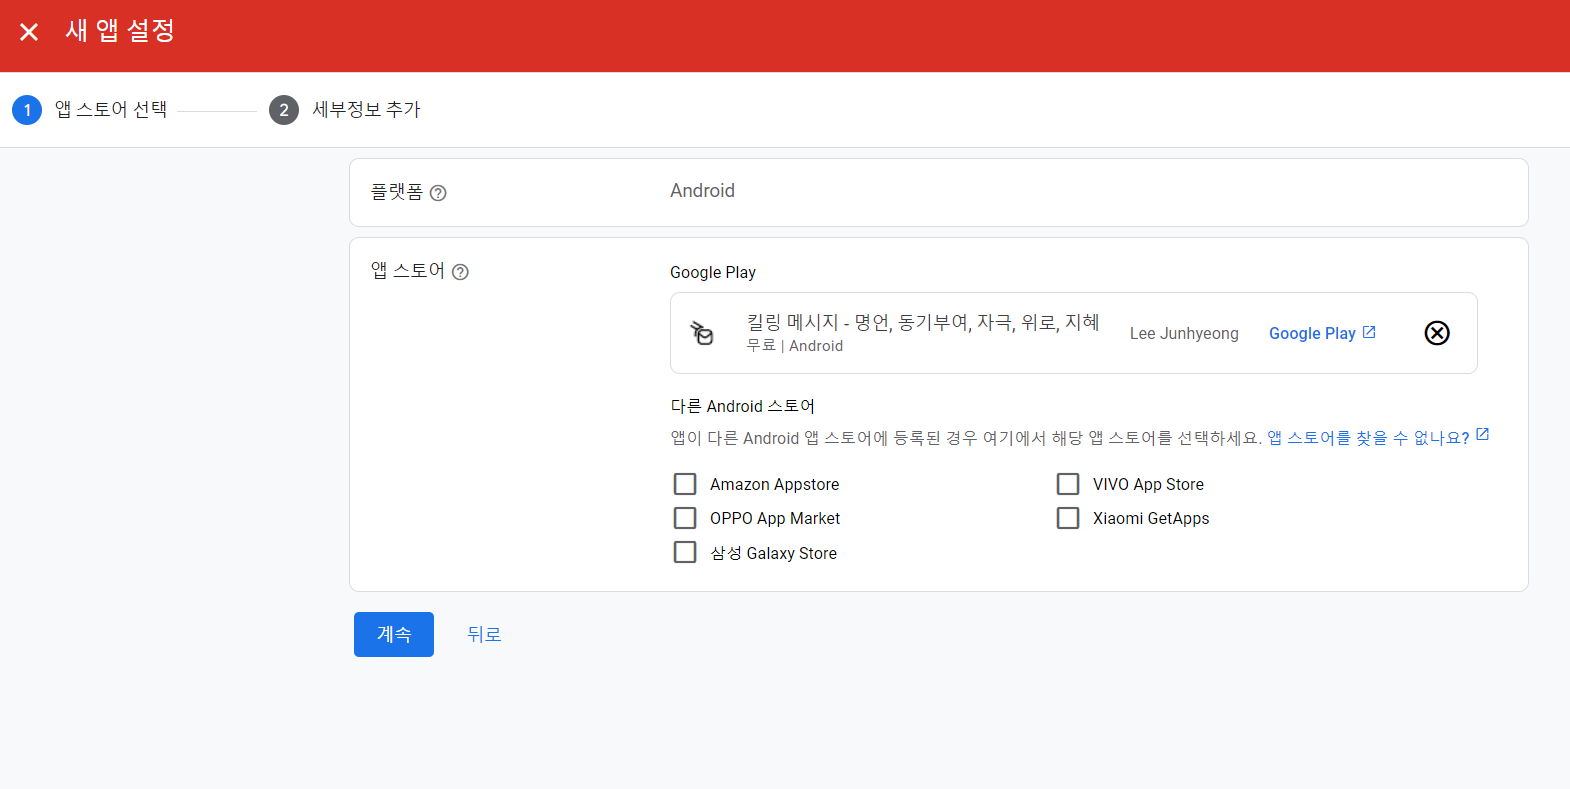This screenshot has width=1570, height=789.
Task: Click the 새 앱 설정 title
Action: click(x=120, y=31)
